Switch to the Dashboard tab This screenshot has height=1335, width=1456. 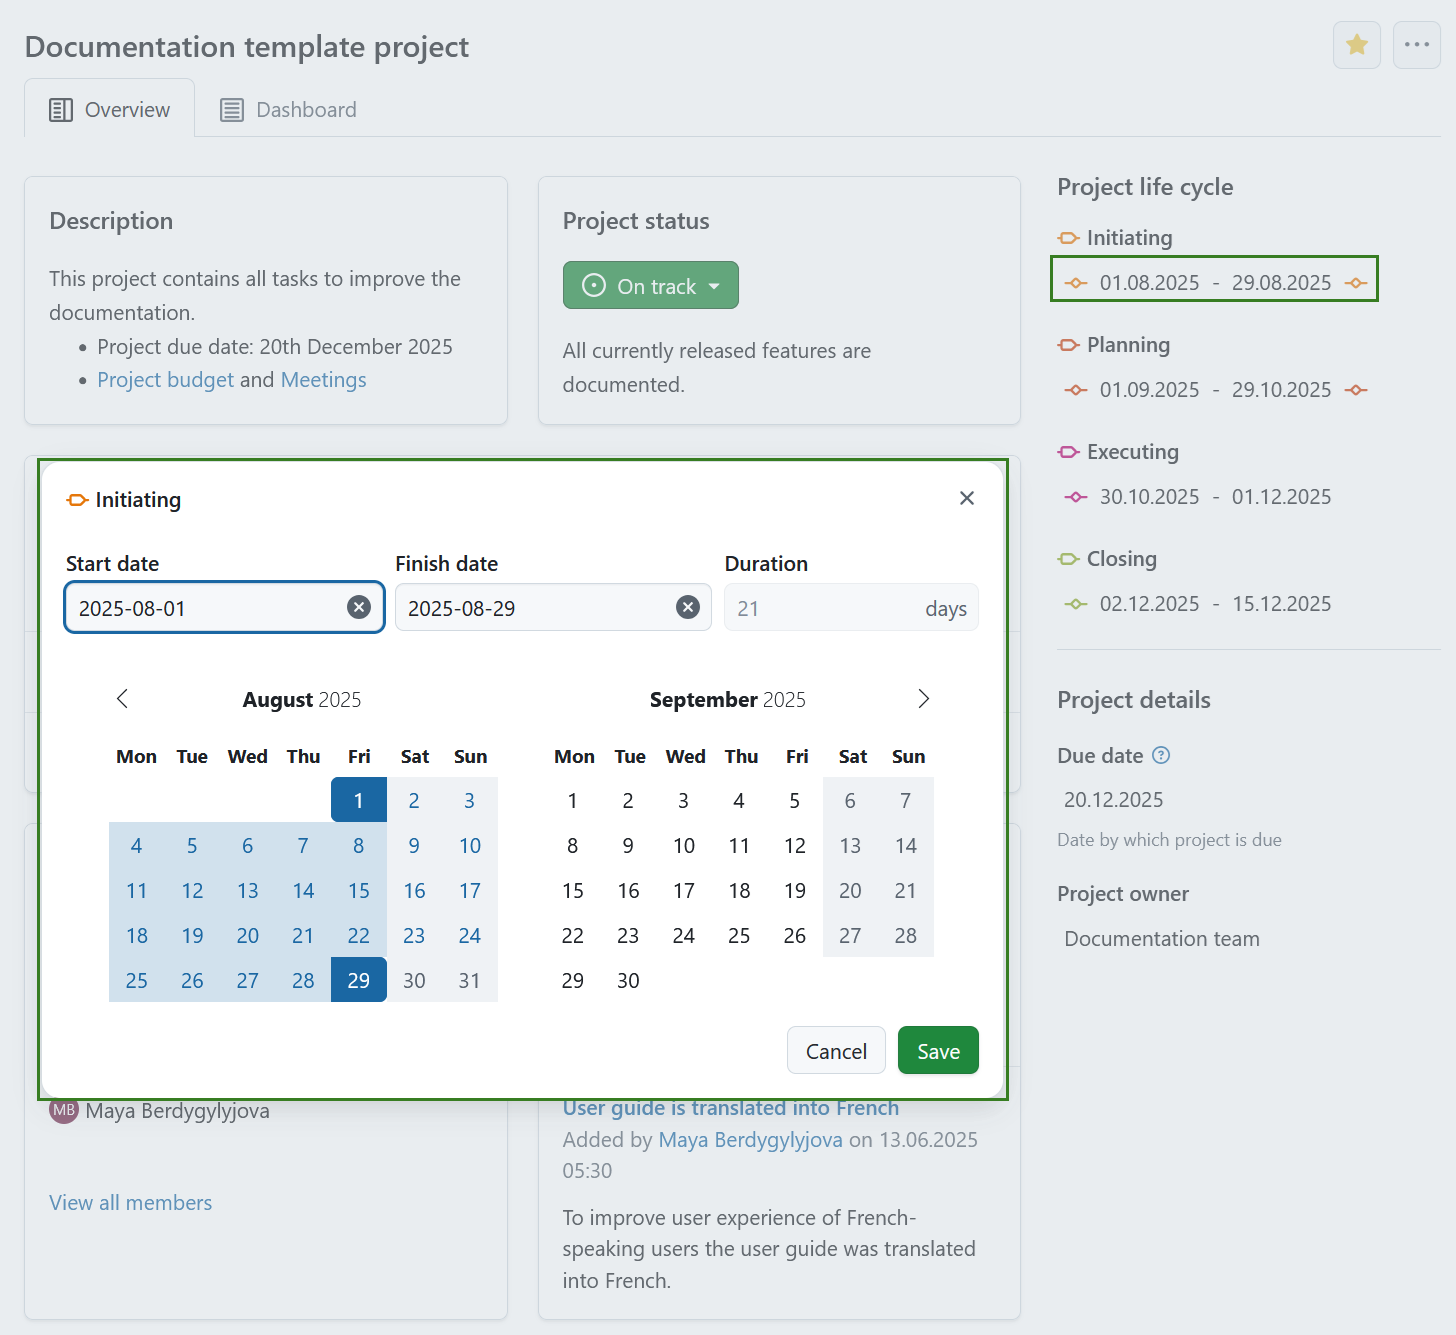pos(288,109)
